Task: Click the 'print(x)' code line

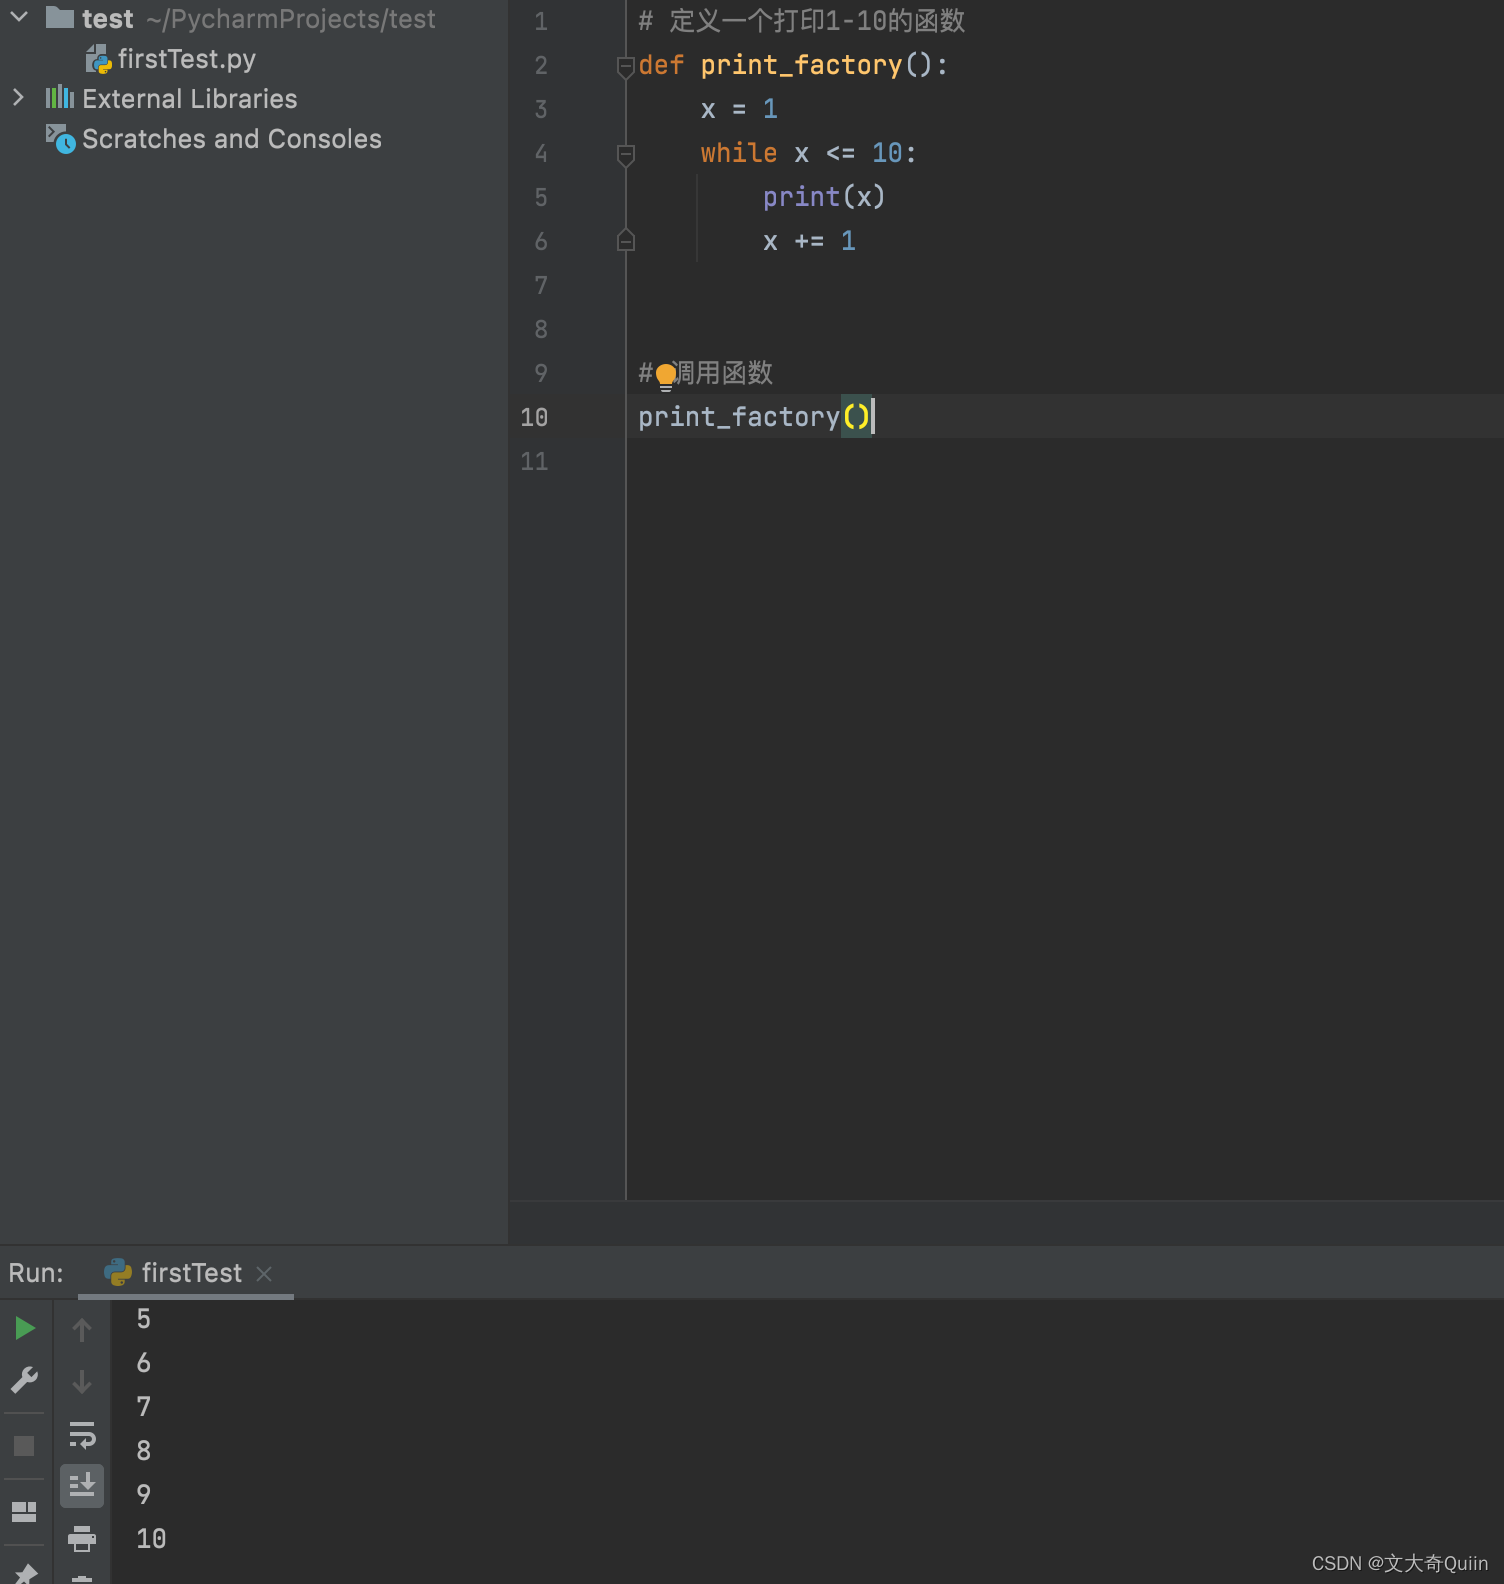Action: click(824, 197)
